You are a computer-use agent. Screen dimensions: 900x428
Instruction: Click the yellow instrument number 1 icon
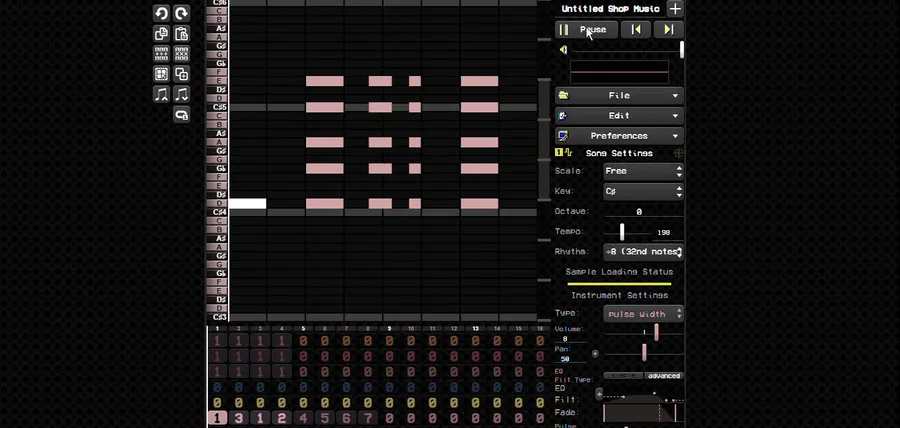558,153
